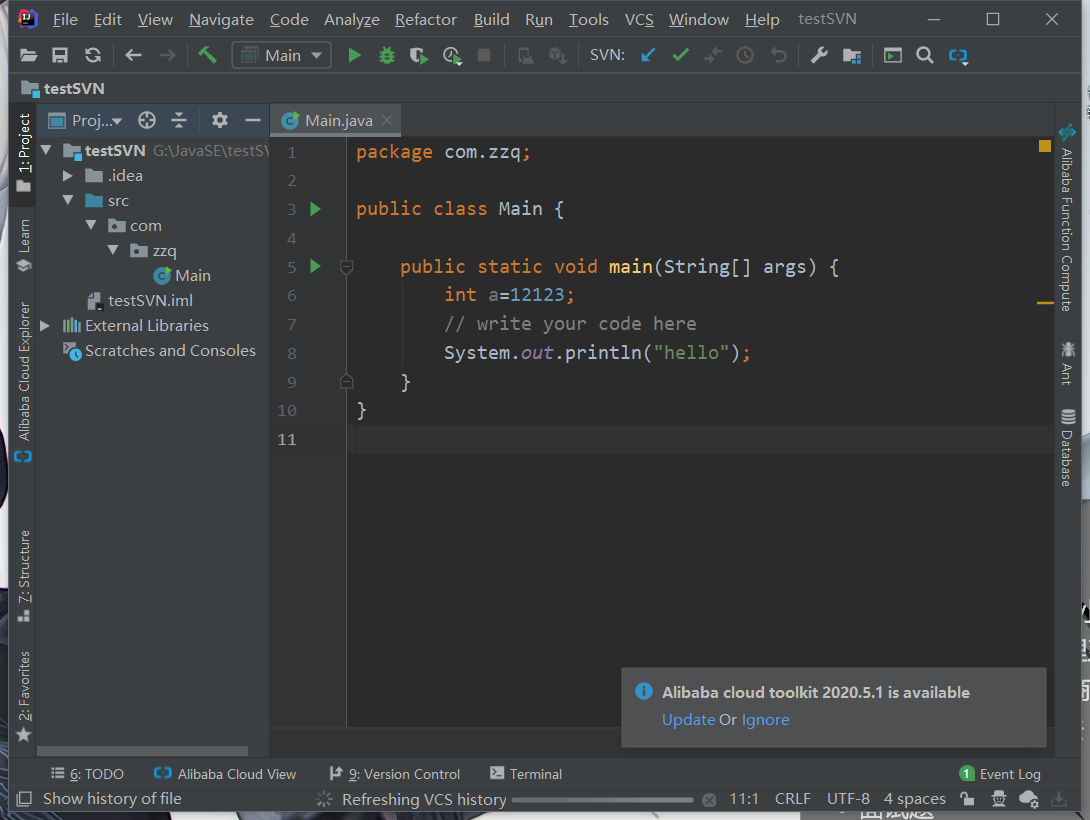Click the Update link in notification
The image size is (1090, 820).
coord(688,719)
